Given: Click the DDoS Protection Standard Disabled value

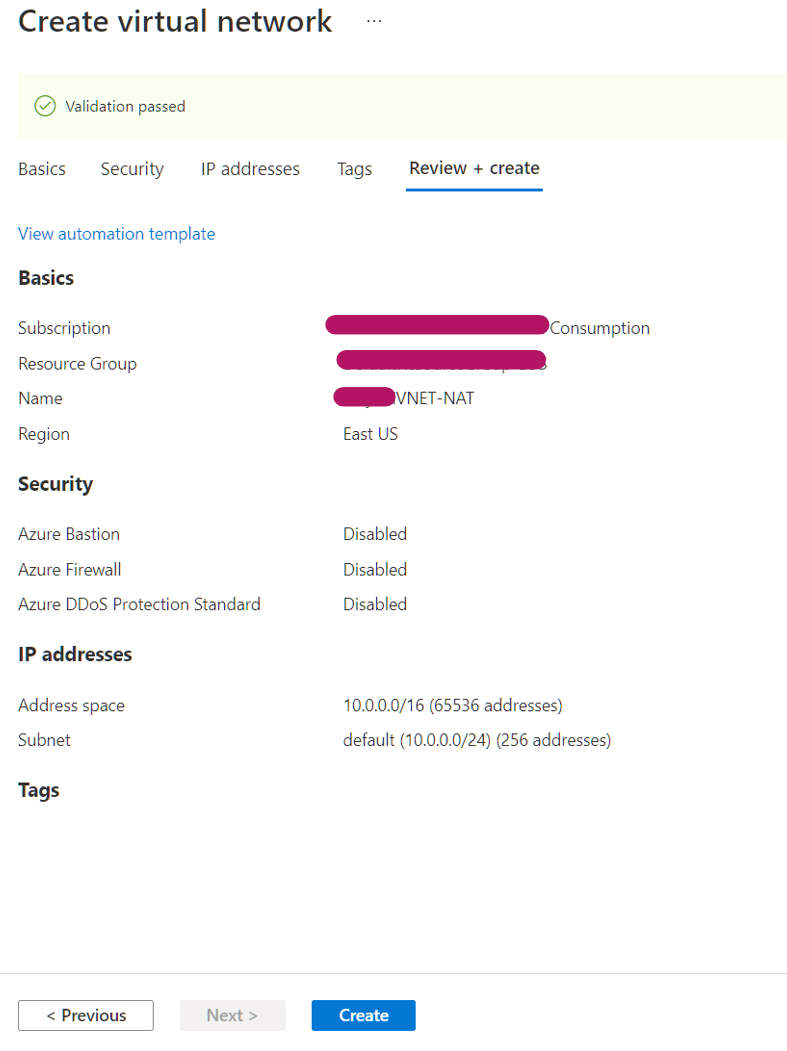Looking at the screenshot, I should (x=375, y=605).
